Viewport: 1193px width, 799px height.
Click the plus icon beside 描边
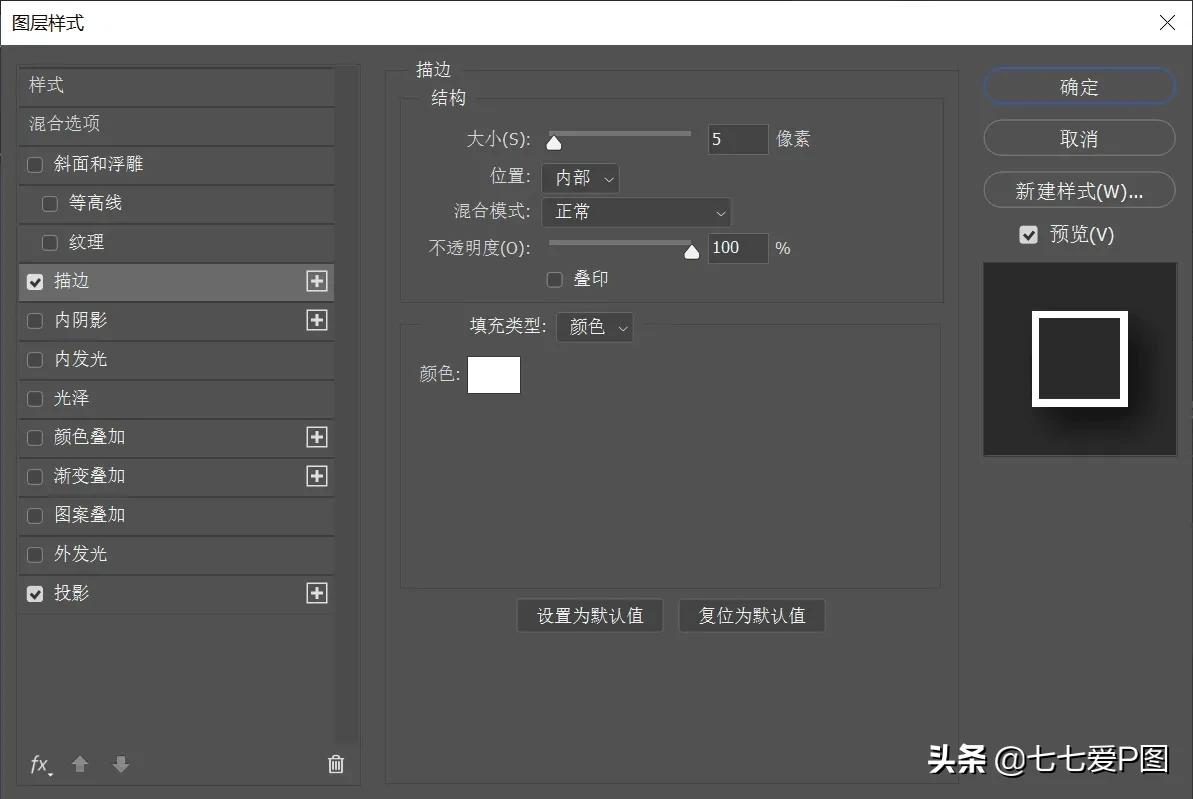pyautogui.click(x=317, y=282)
